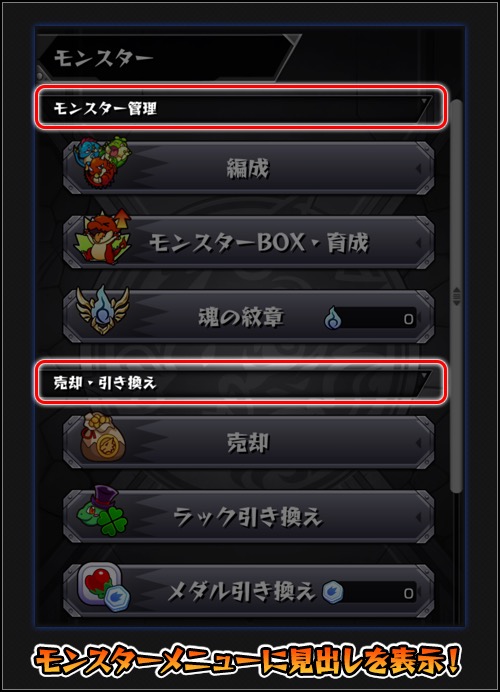Collapse the 売却・引き換え section header

pos(241,382)
